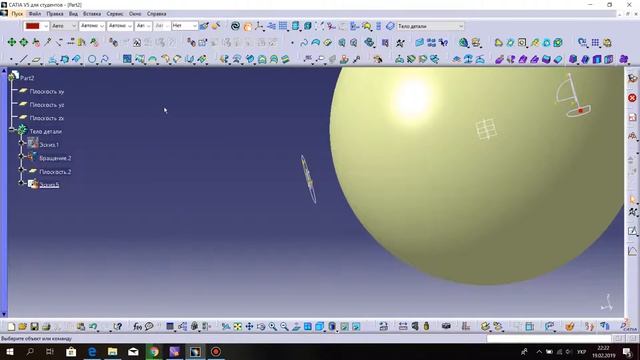The image size is (640, 360).
Task: Click the Rotate view icon
Action: tap(261, 327)
